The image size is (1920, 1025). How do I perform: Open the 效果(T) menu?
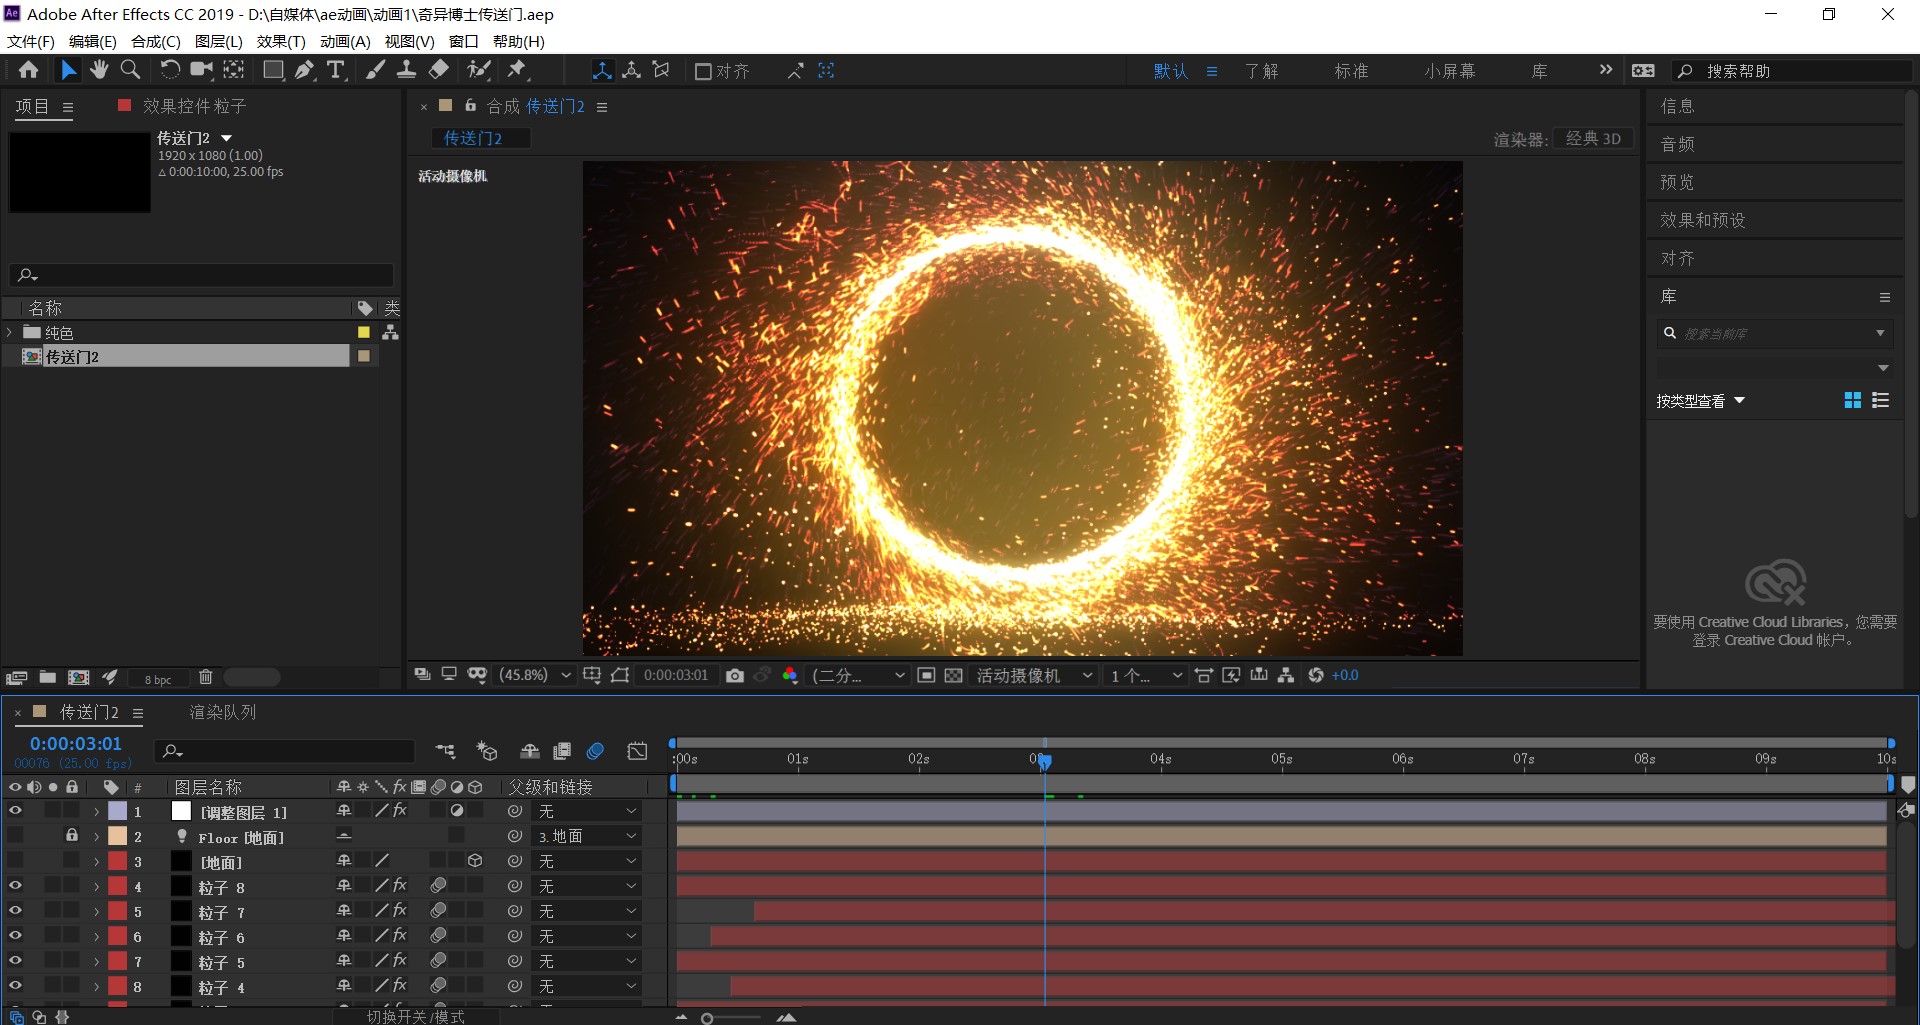(x=281, y=41)
